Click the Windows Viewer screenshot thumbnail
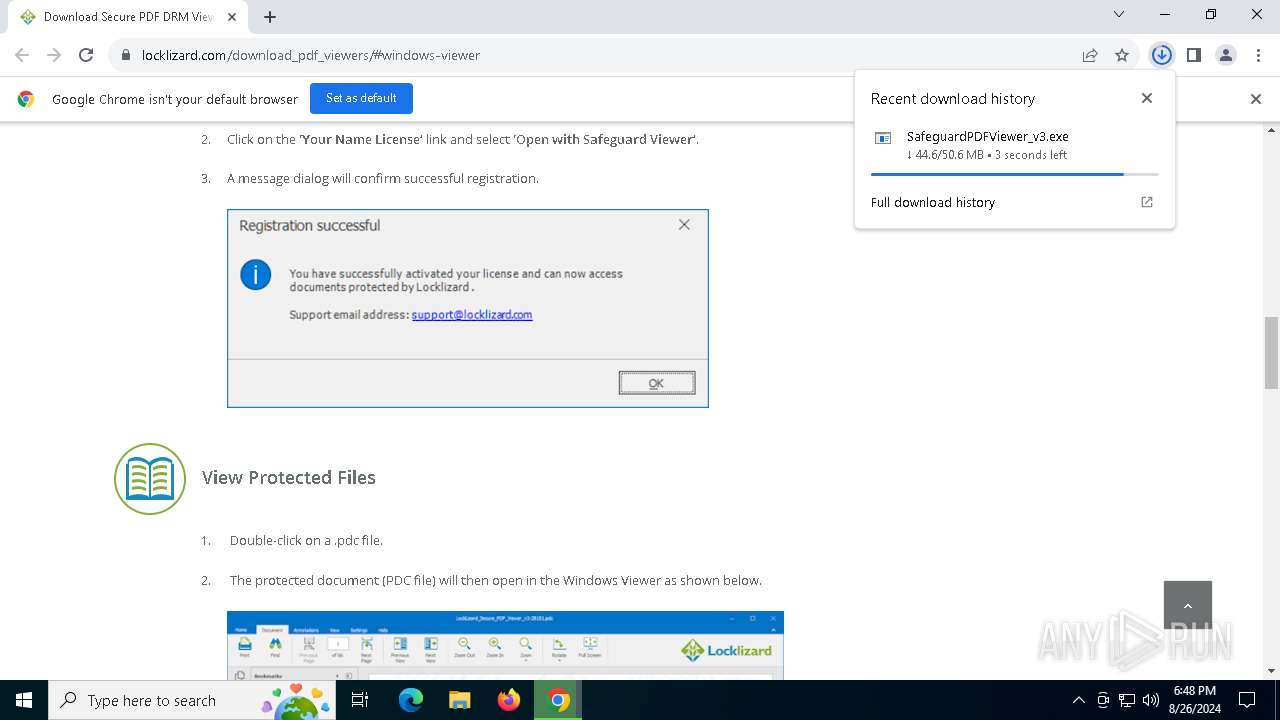This screenshot has width=1280, height=720. 505,645
